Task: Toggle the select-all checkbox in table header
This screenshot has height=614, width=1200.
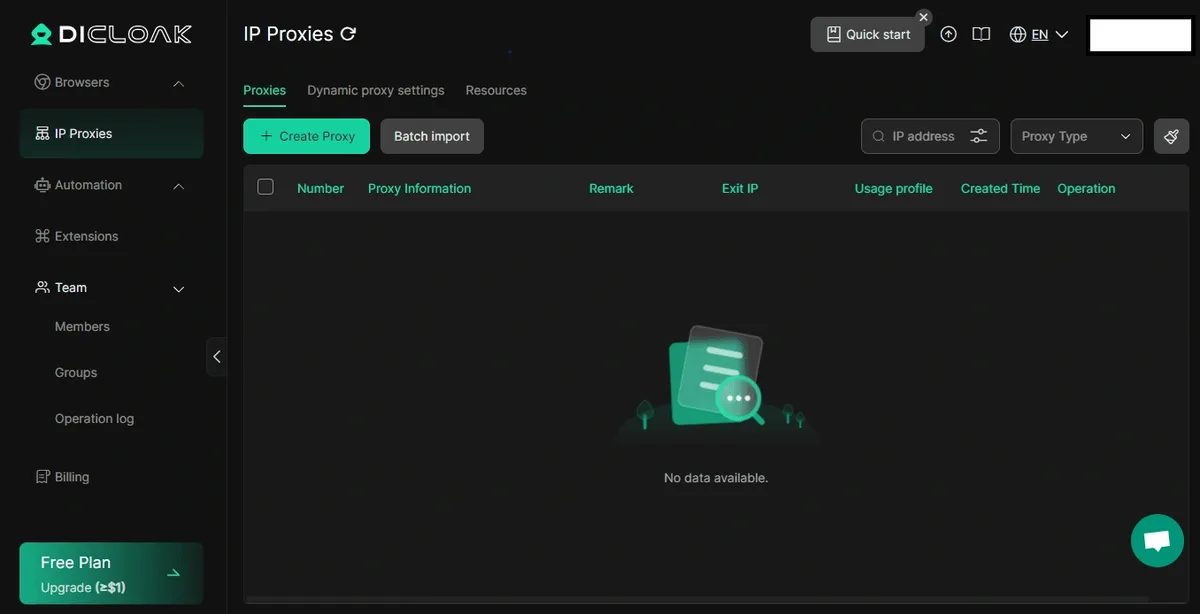Action: (265, 187)
